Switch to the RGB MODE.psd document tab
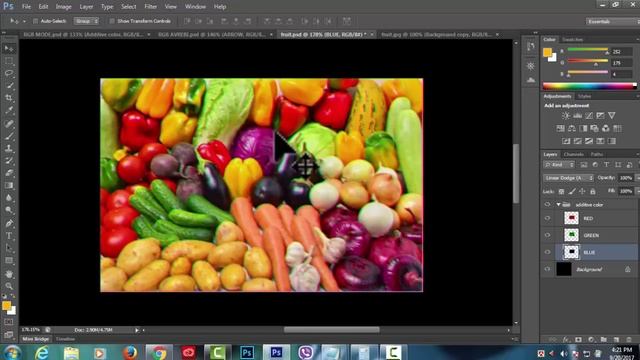Image resolution: width=640 pixels, height=360 pixels. [83, 35]
